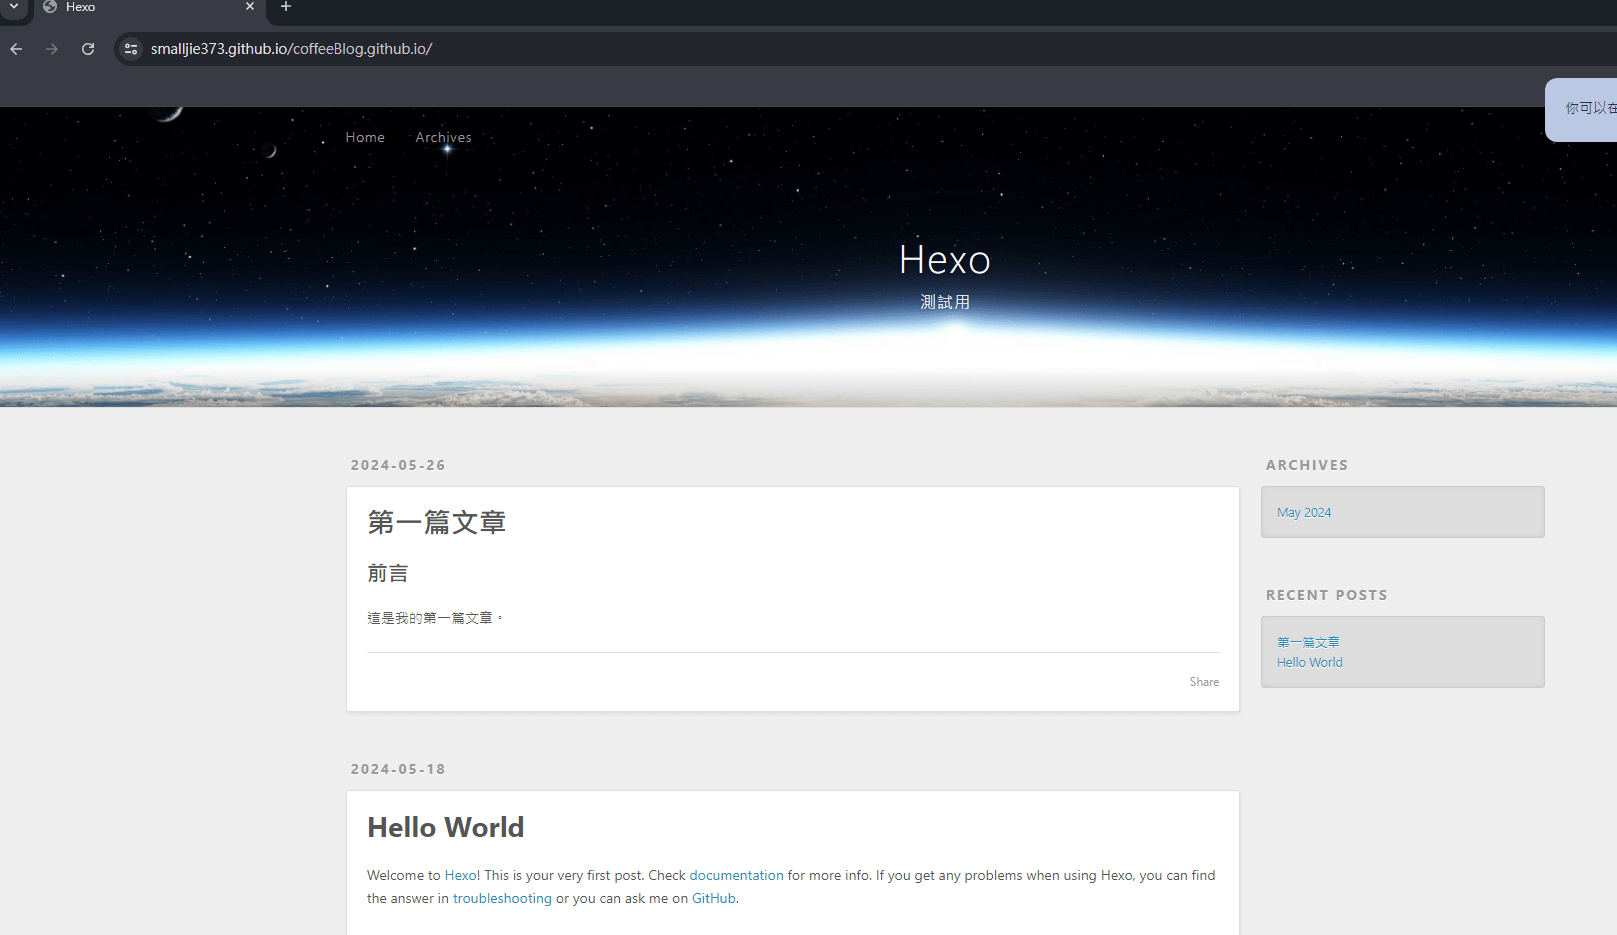The image size is (1617, 935).
Task: Close the Hexo tab
Action: click(250, 7)
